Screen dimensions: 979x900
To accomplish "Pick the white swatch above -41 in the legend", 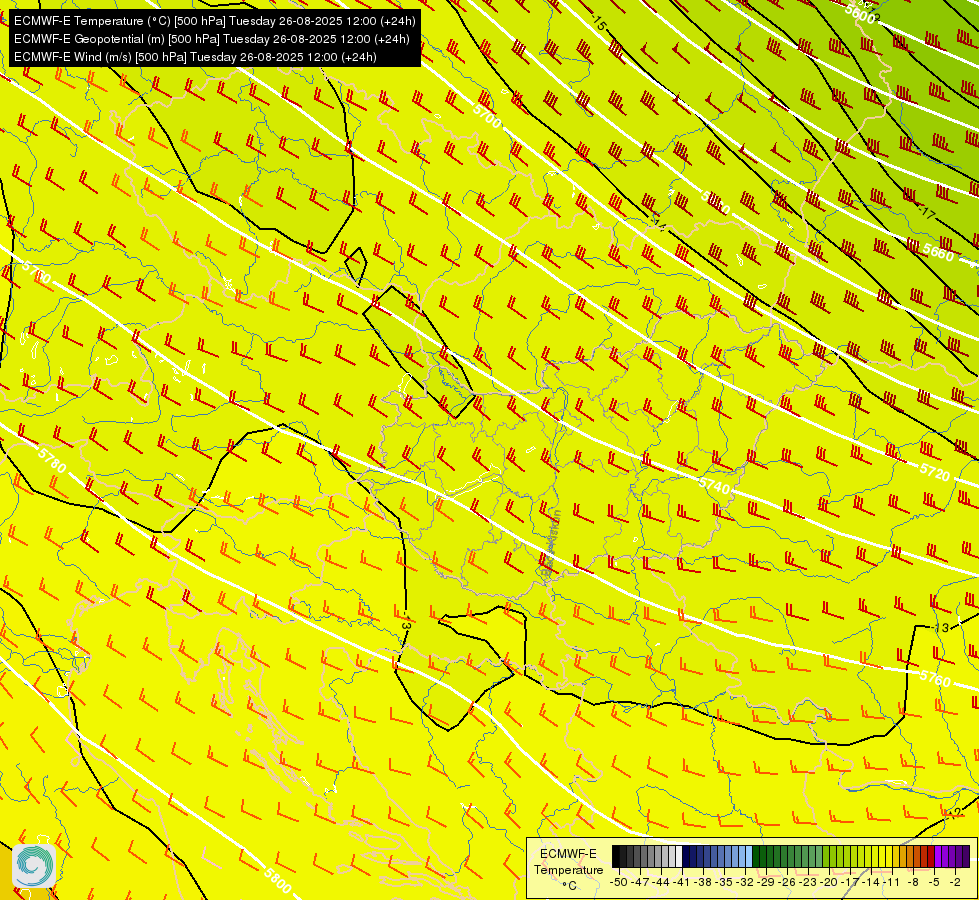I will [679, 856].
